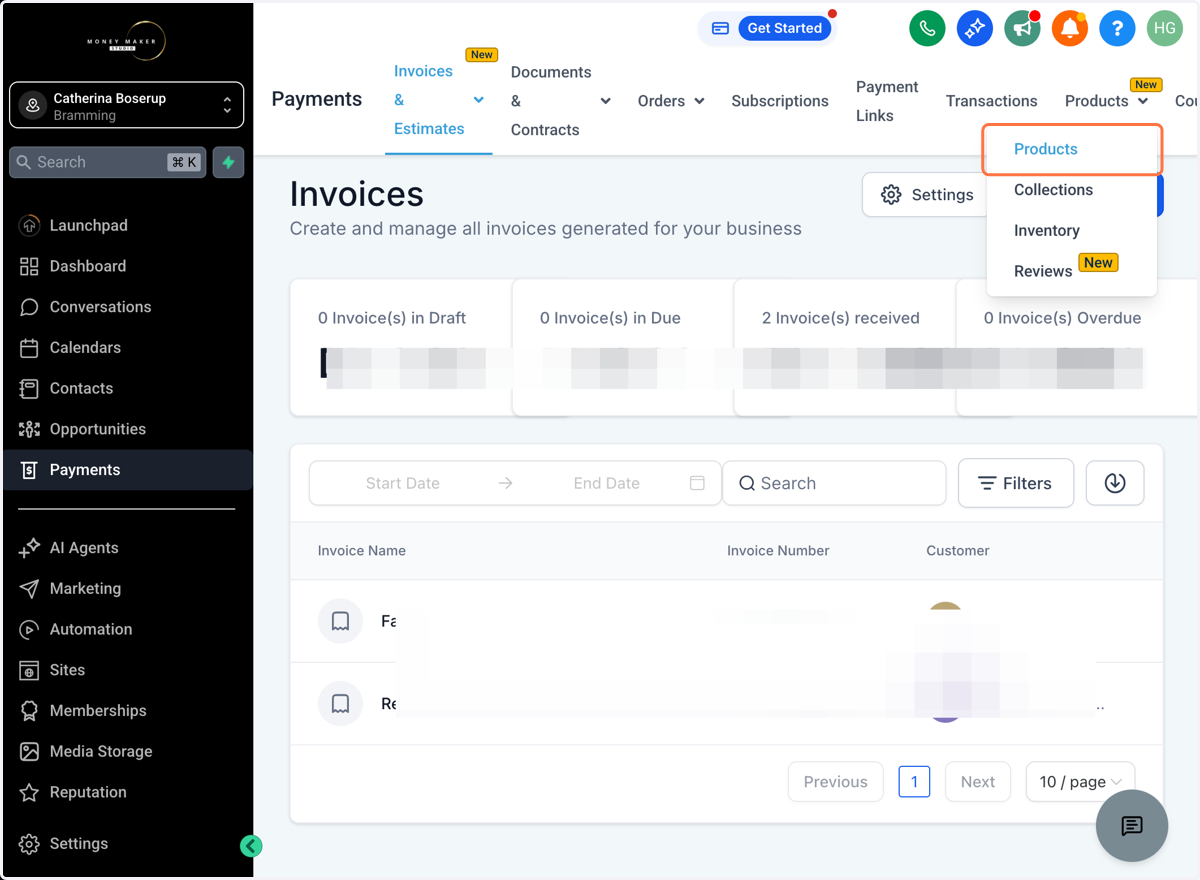Image resolution: width=1200 pixels, height=880 pixels.
Task: Click the 0 Invoice(s) in Due card
Action: point(623,347)
